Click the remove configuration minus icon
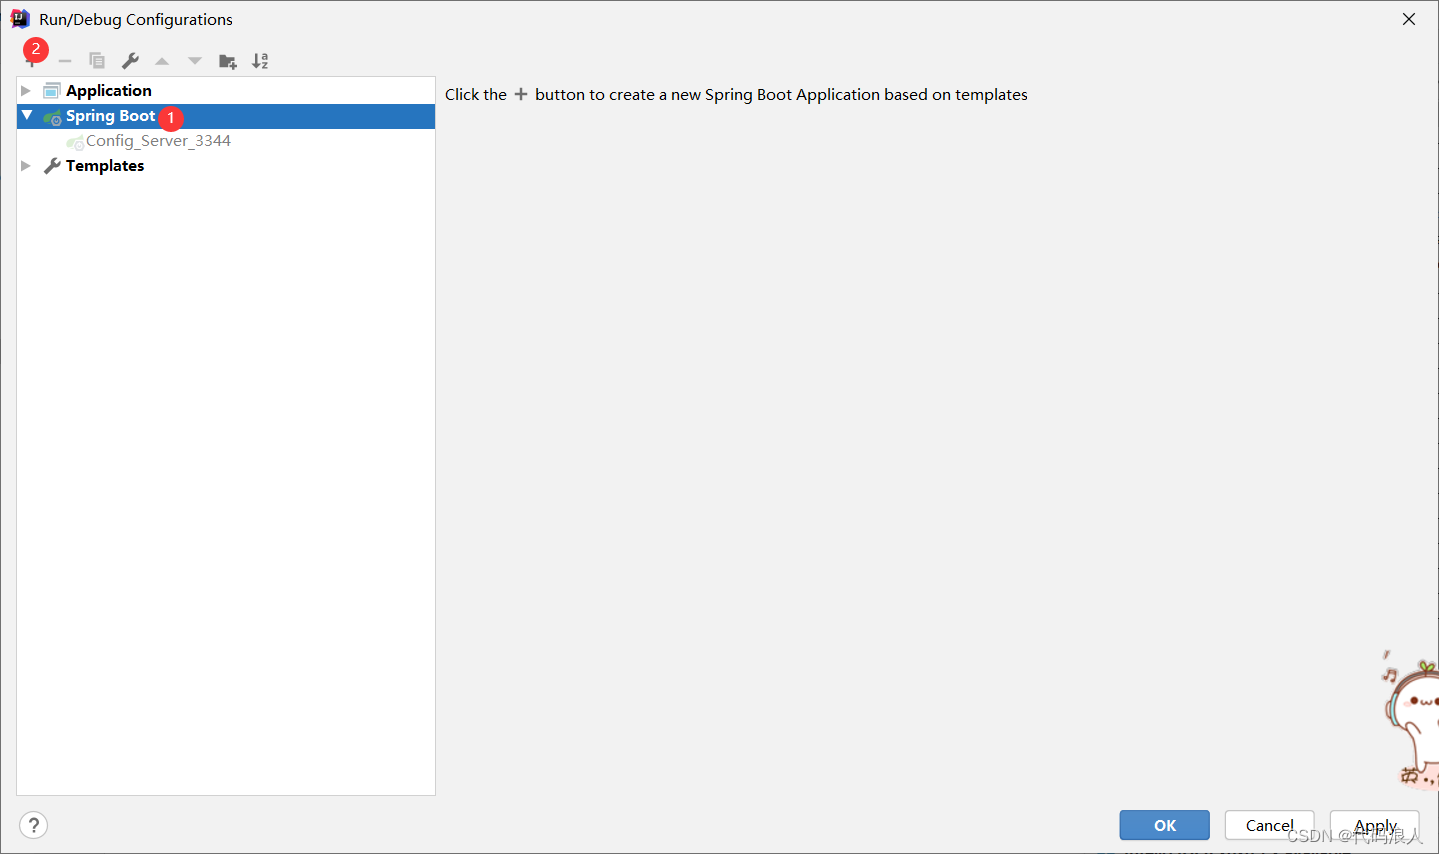1439x854 pixels. tap(65, 61)
